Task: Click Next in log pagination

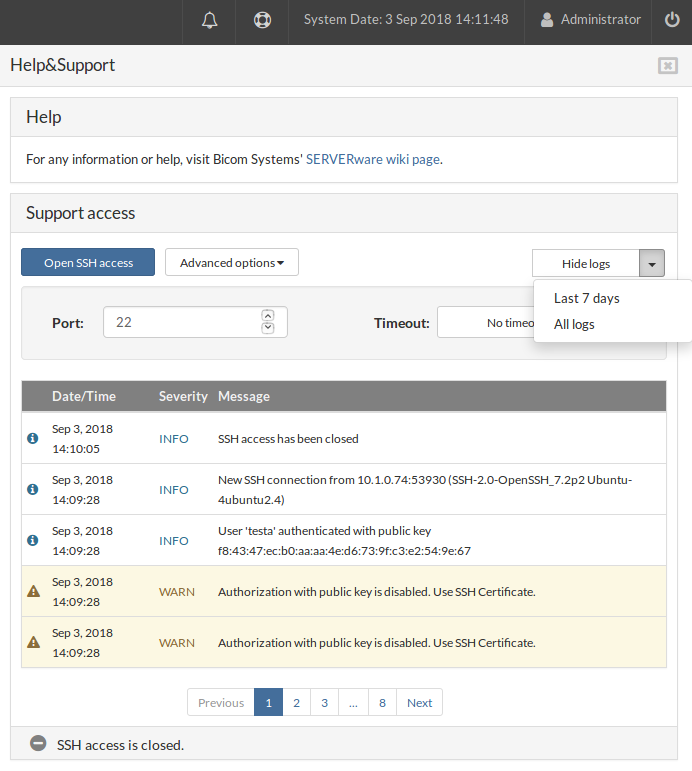Action: tap(419, 703)
